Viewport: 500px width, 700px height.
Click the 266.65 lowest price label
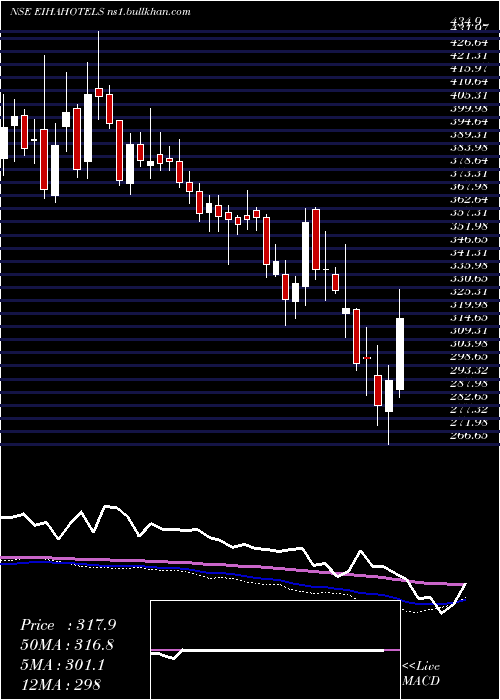(467, 435)
